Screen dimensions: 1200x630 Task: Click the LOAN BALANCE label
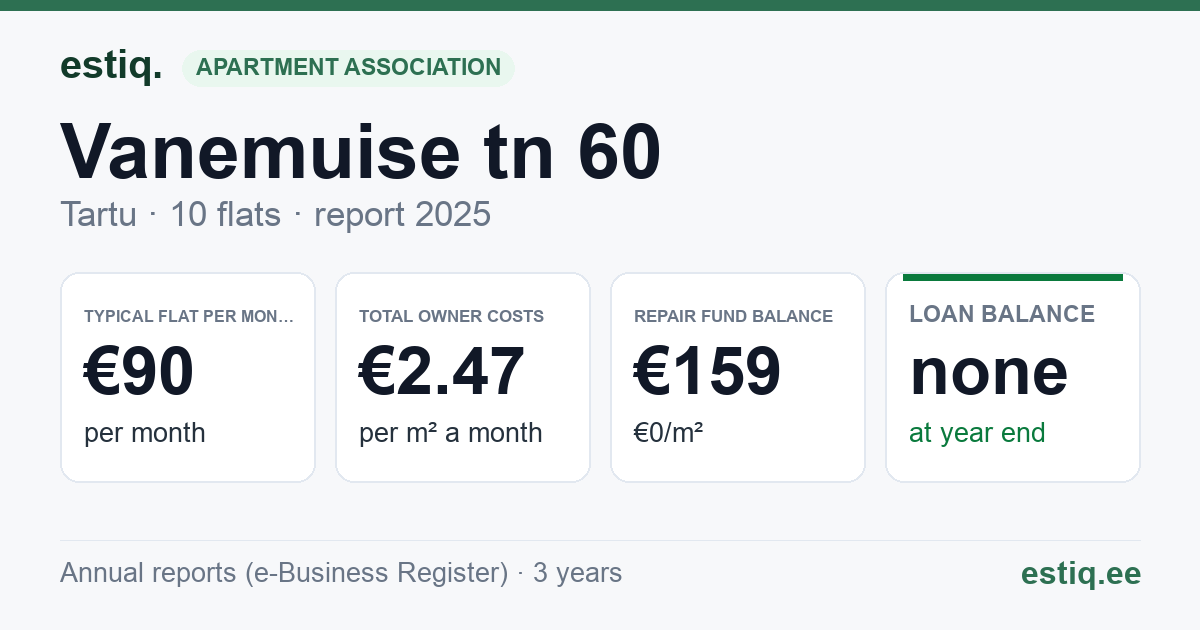[1002, 314]
